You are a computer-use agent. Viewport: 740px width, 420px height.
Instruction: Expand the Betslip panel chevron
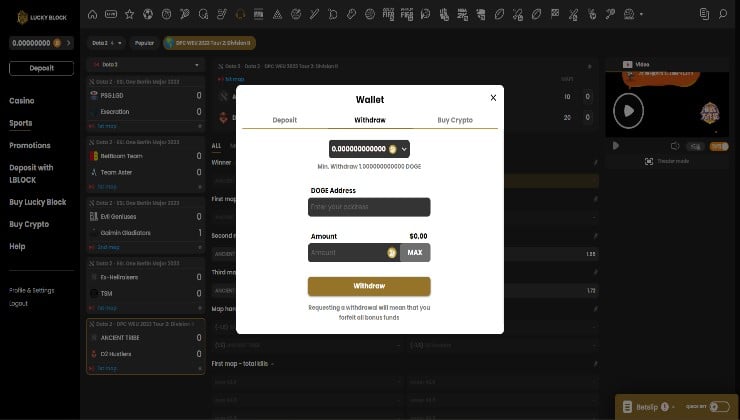(x=674, y=407)
